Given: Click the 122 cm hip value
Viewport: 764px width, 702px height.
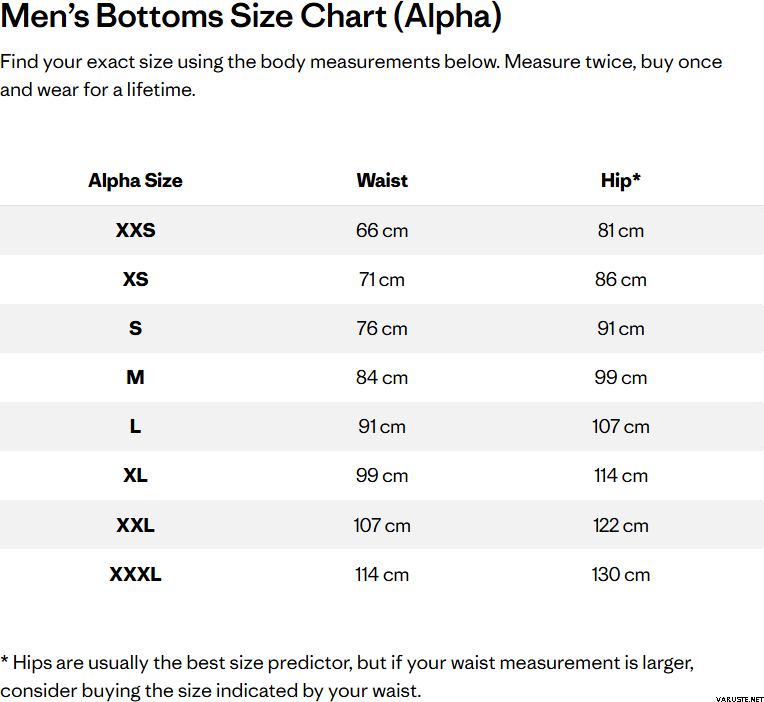Looking at the screenshot, I should [621, 525].
